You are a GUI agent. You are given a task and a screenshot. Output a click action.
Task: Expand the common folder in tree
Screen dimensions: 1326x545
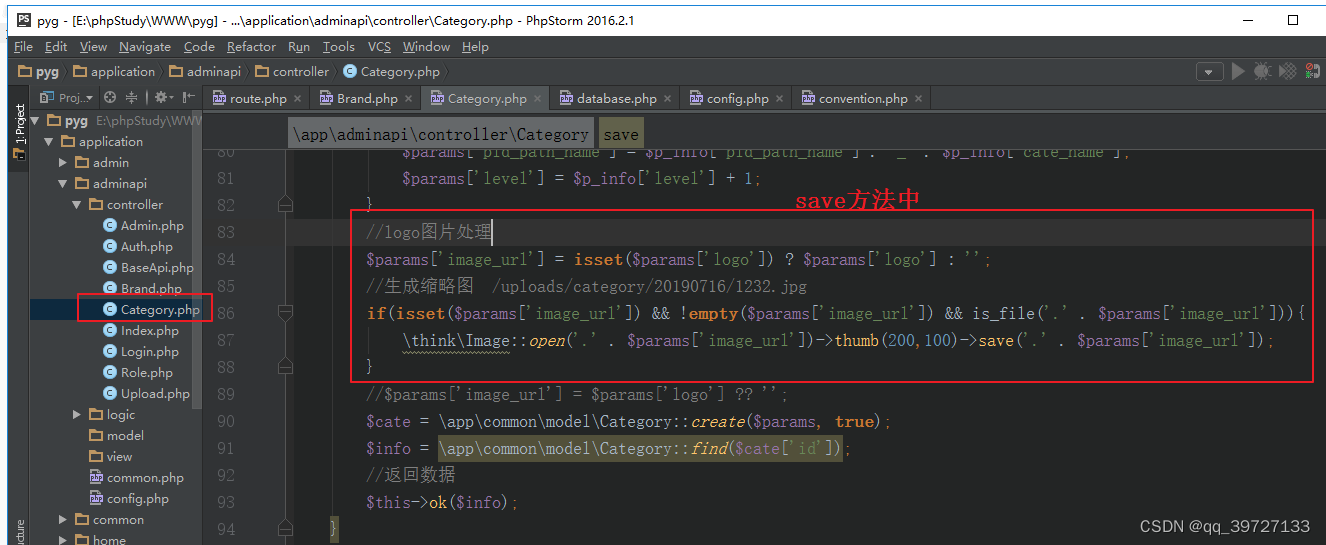click(64, 519)
